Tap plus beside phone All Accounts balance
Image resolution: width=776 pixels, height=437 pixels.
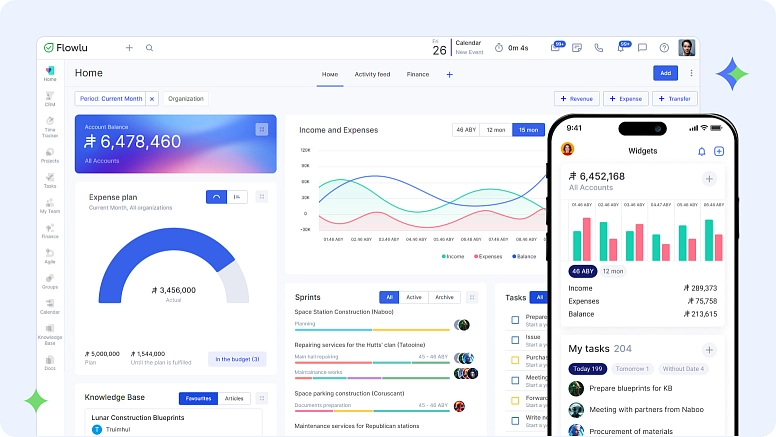coord(709,179)
